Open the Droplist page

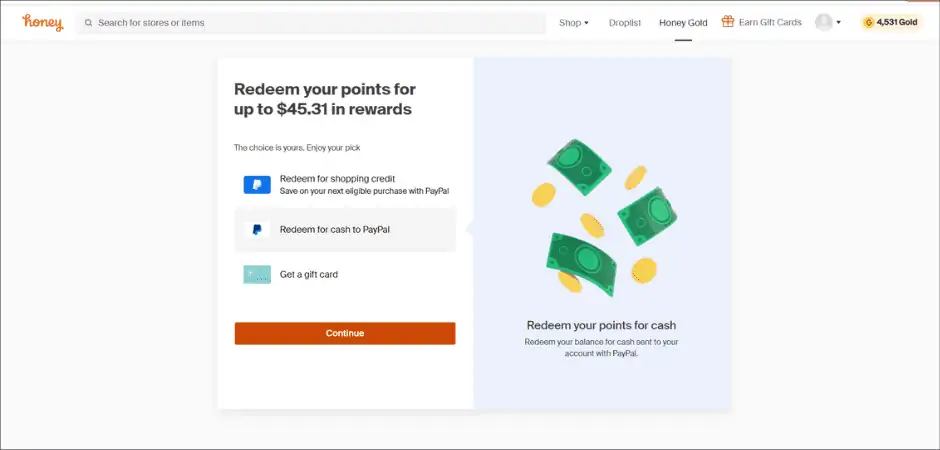click(625, 23)
